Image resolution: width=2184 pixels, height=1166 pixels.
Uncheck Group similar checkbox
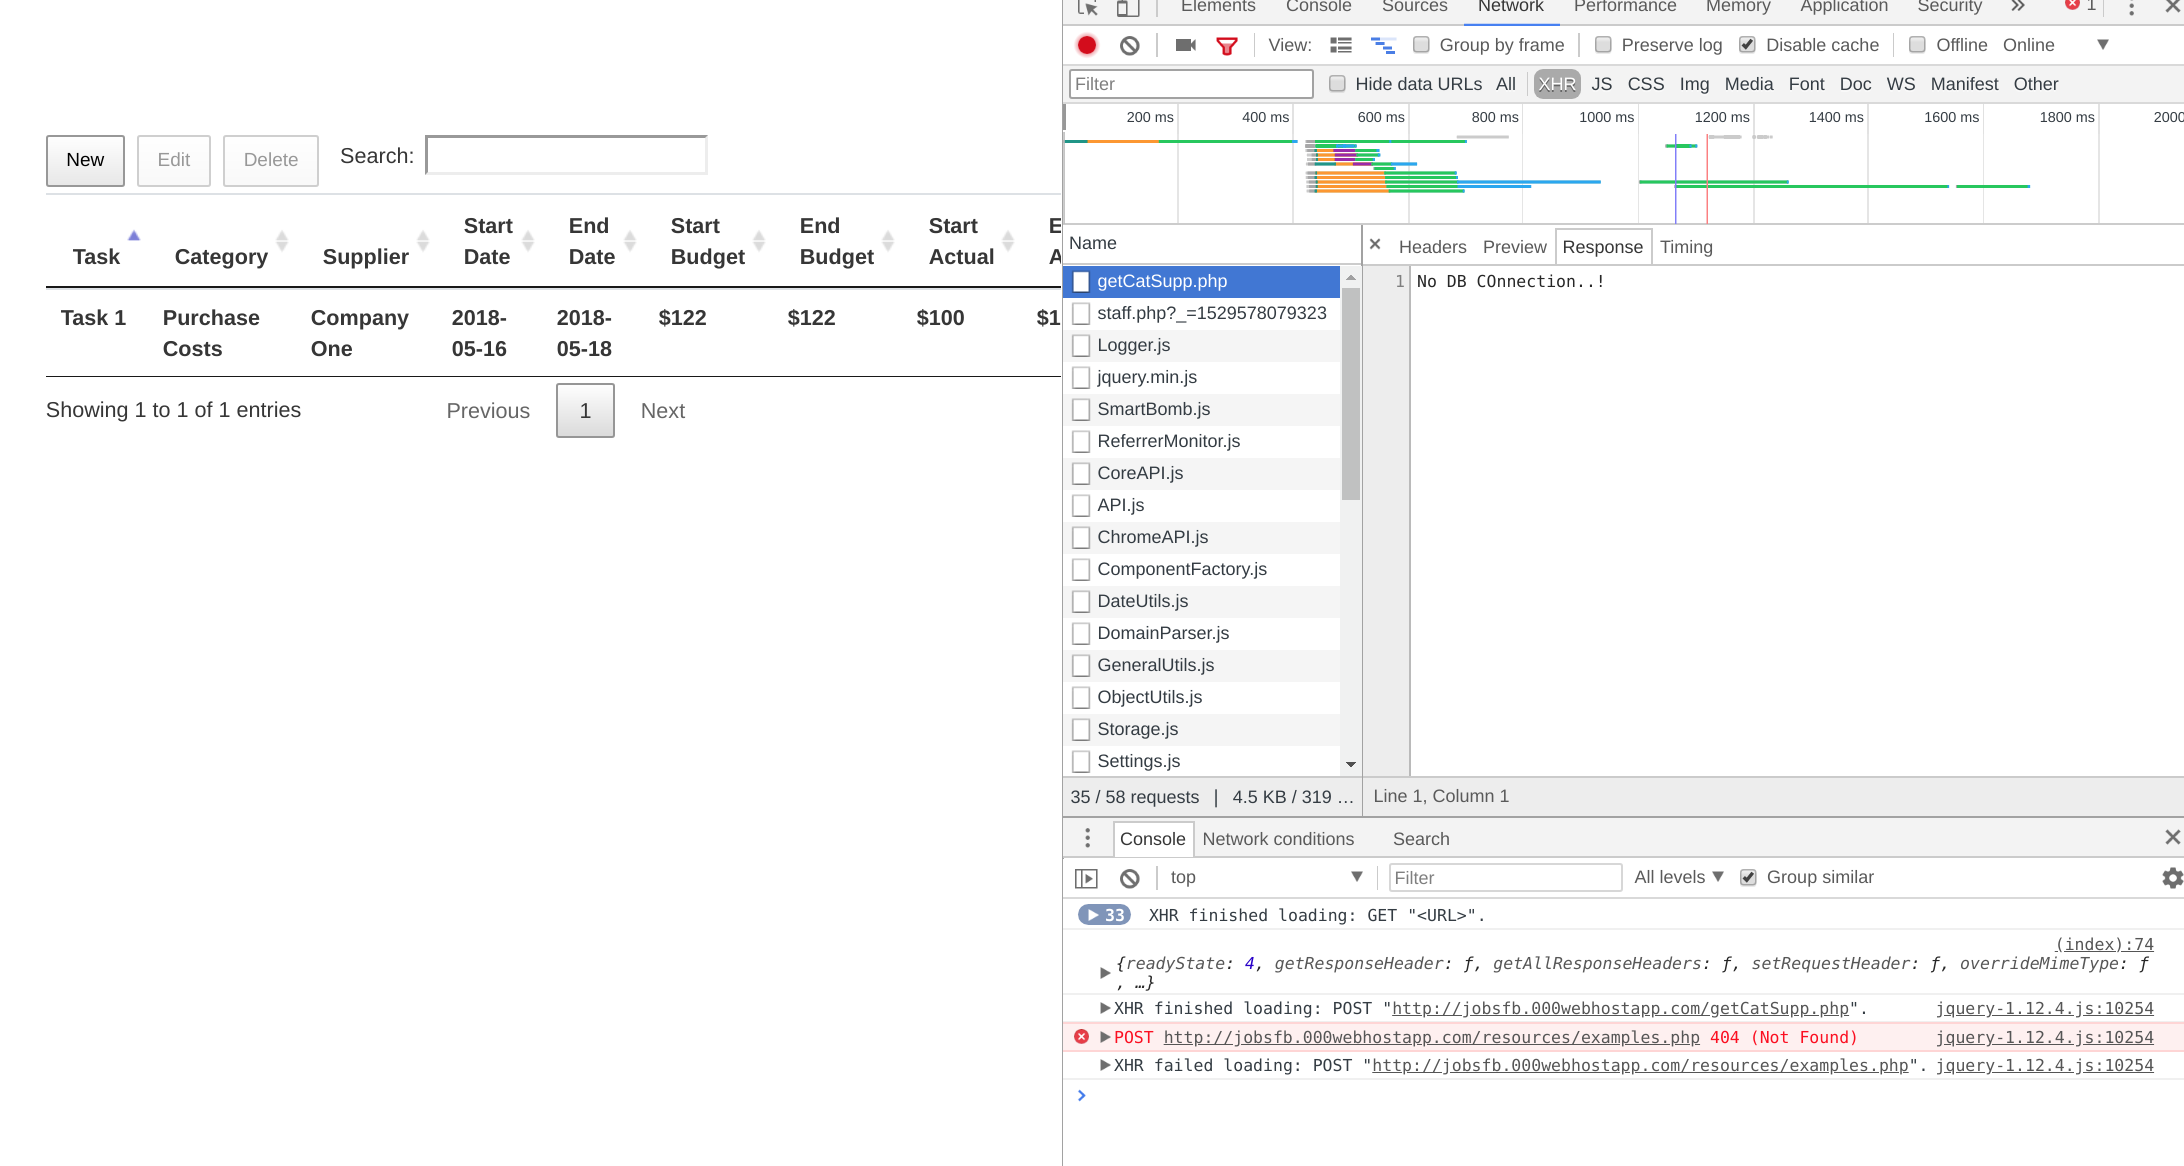pos(1748,877)
